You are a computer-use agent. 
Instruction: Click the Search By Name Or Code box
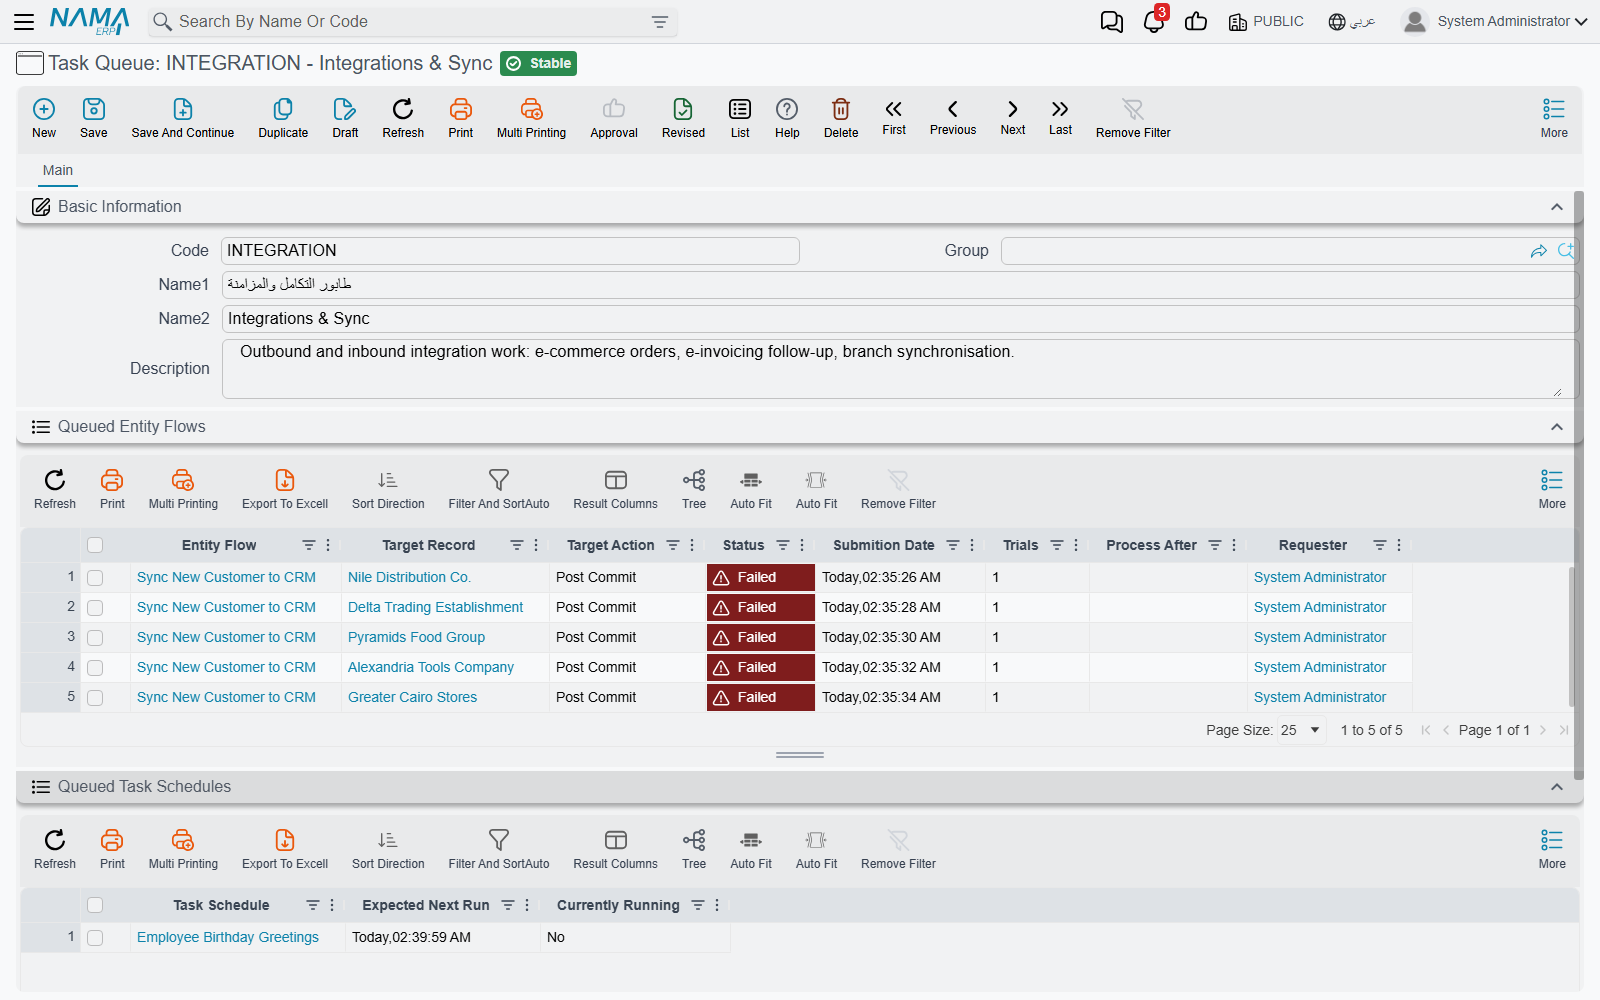point(412,21)
